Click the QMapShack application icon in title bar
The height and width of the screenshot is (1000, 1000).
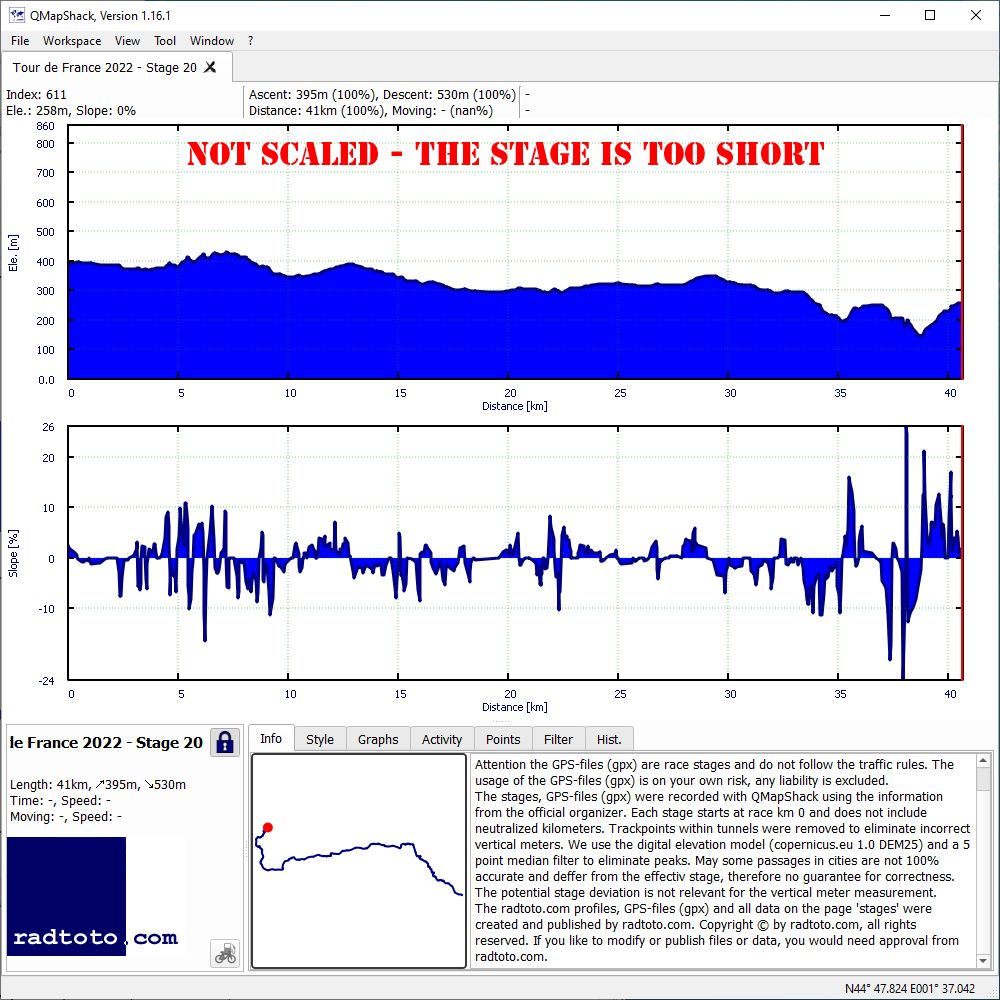[16, 15]
